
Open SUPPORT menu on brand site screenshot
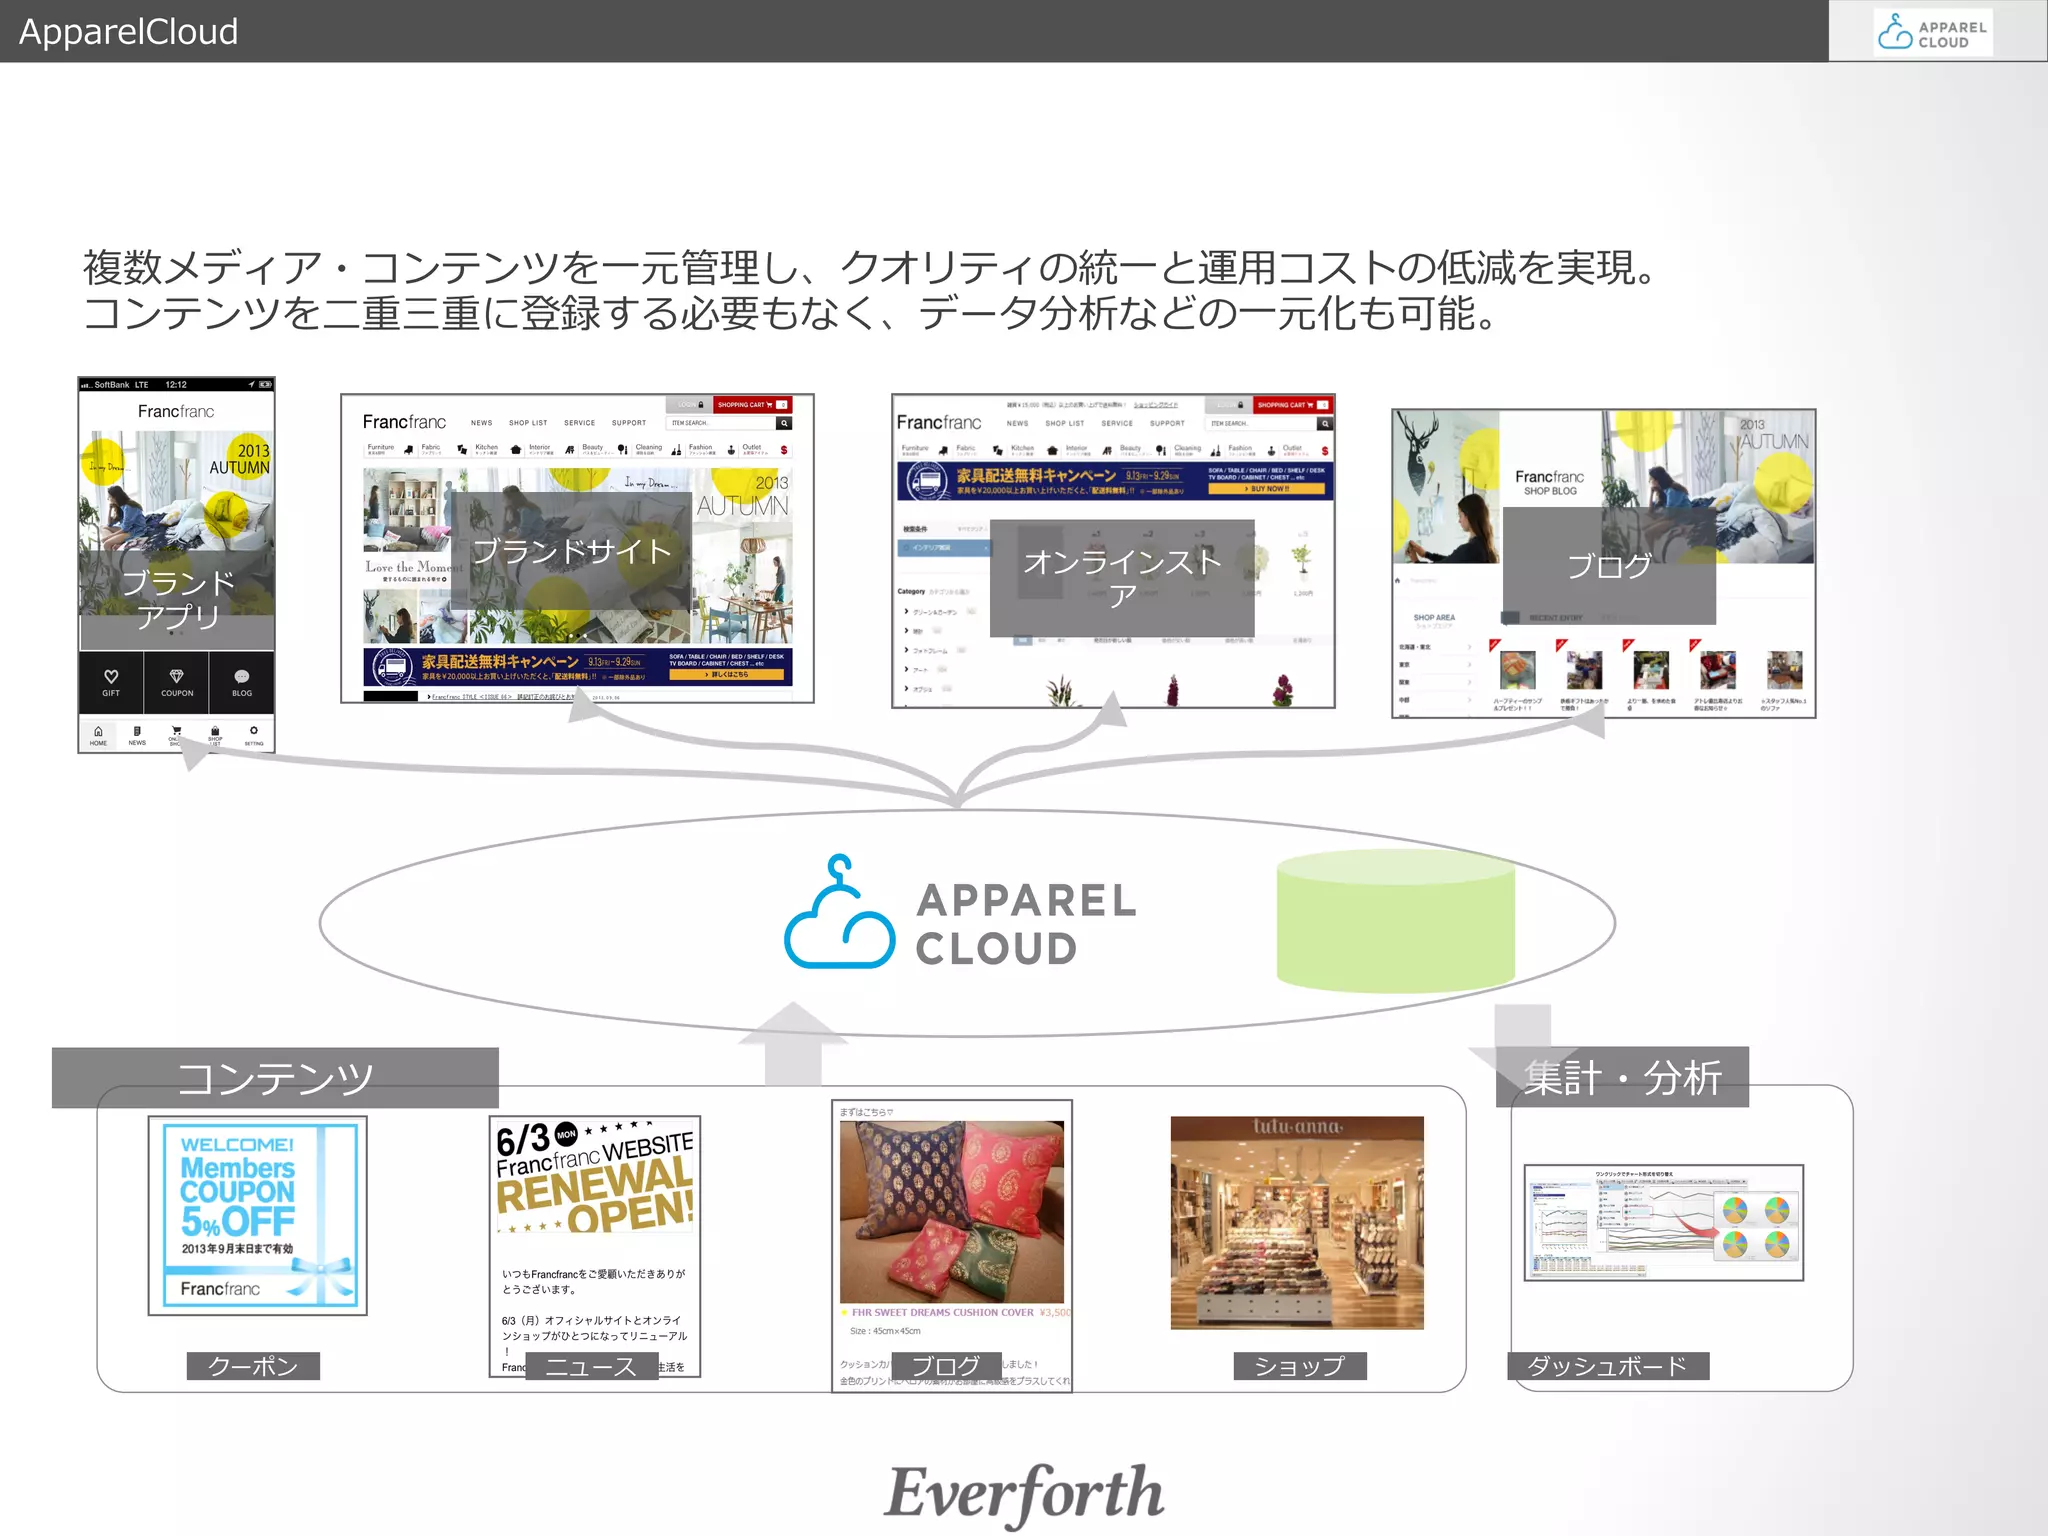(629, 423)
